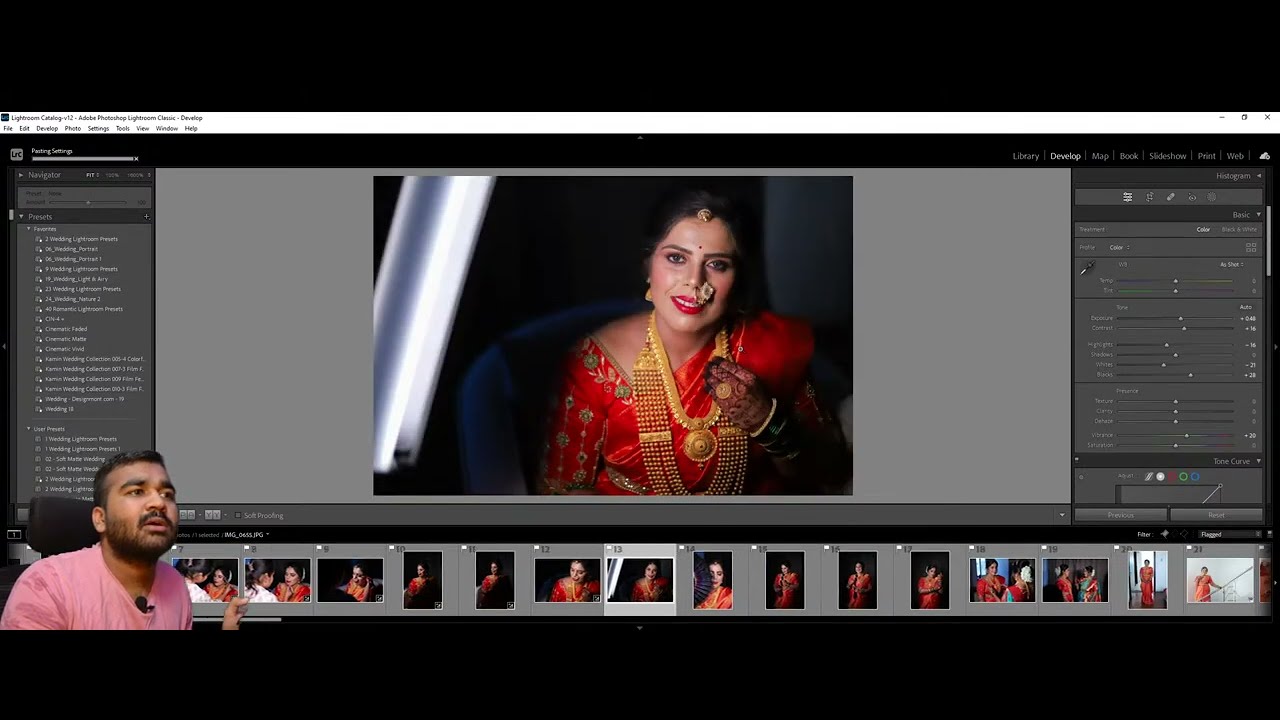The width and height of the screenshot is (1280, 720).
Task: Select the blue channel curve circle
Action: (x=1195, y=476)
